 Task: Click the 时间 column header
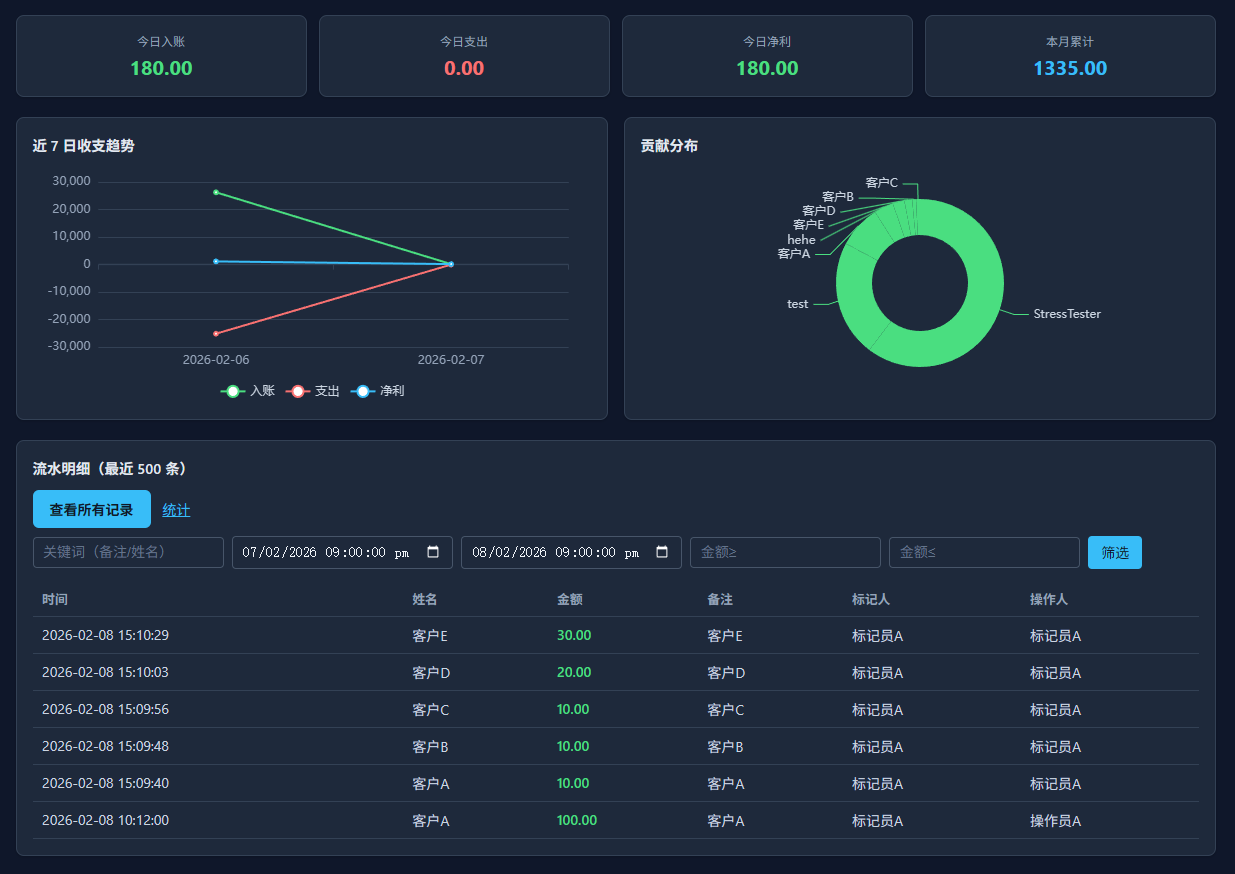[x=55, y=599]
